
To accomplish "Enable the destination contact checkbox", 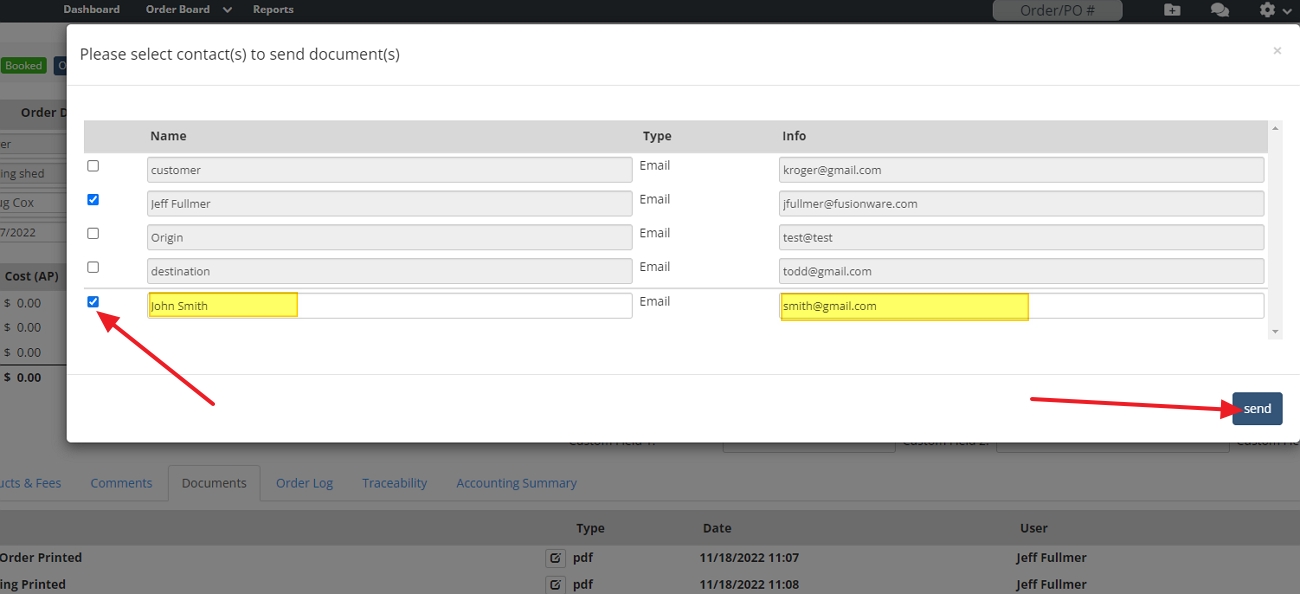I will (x=93, y=267).
